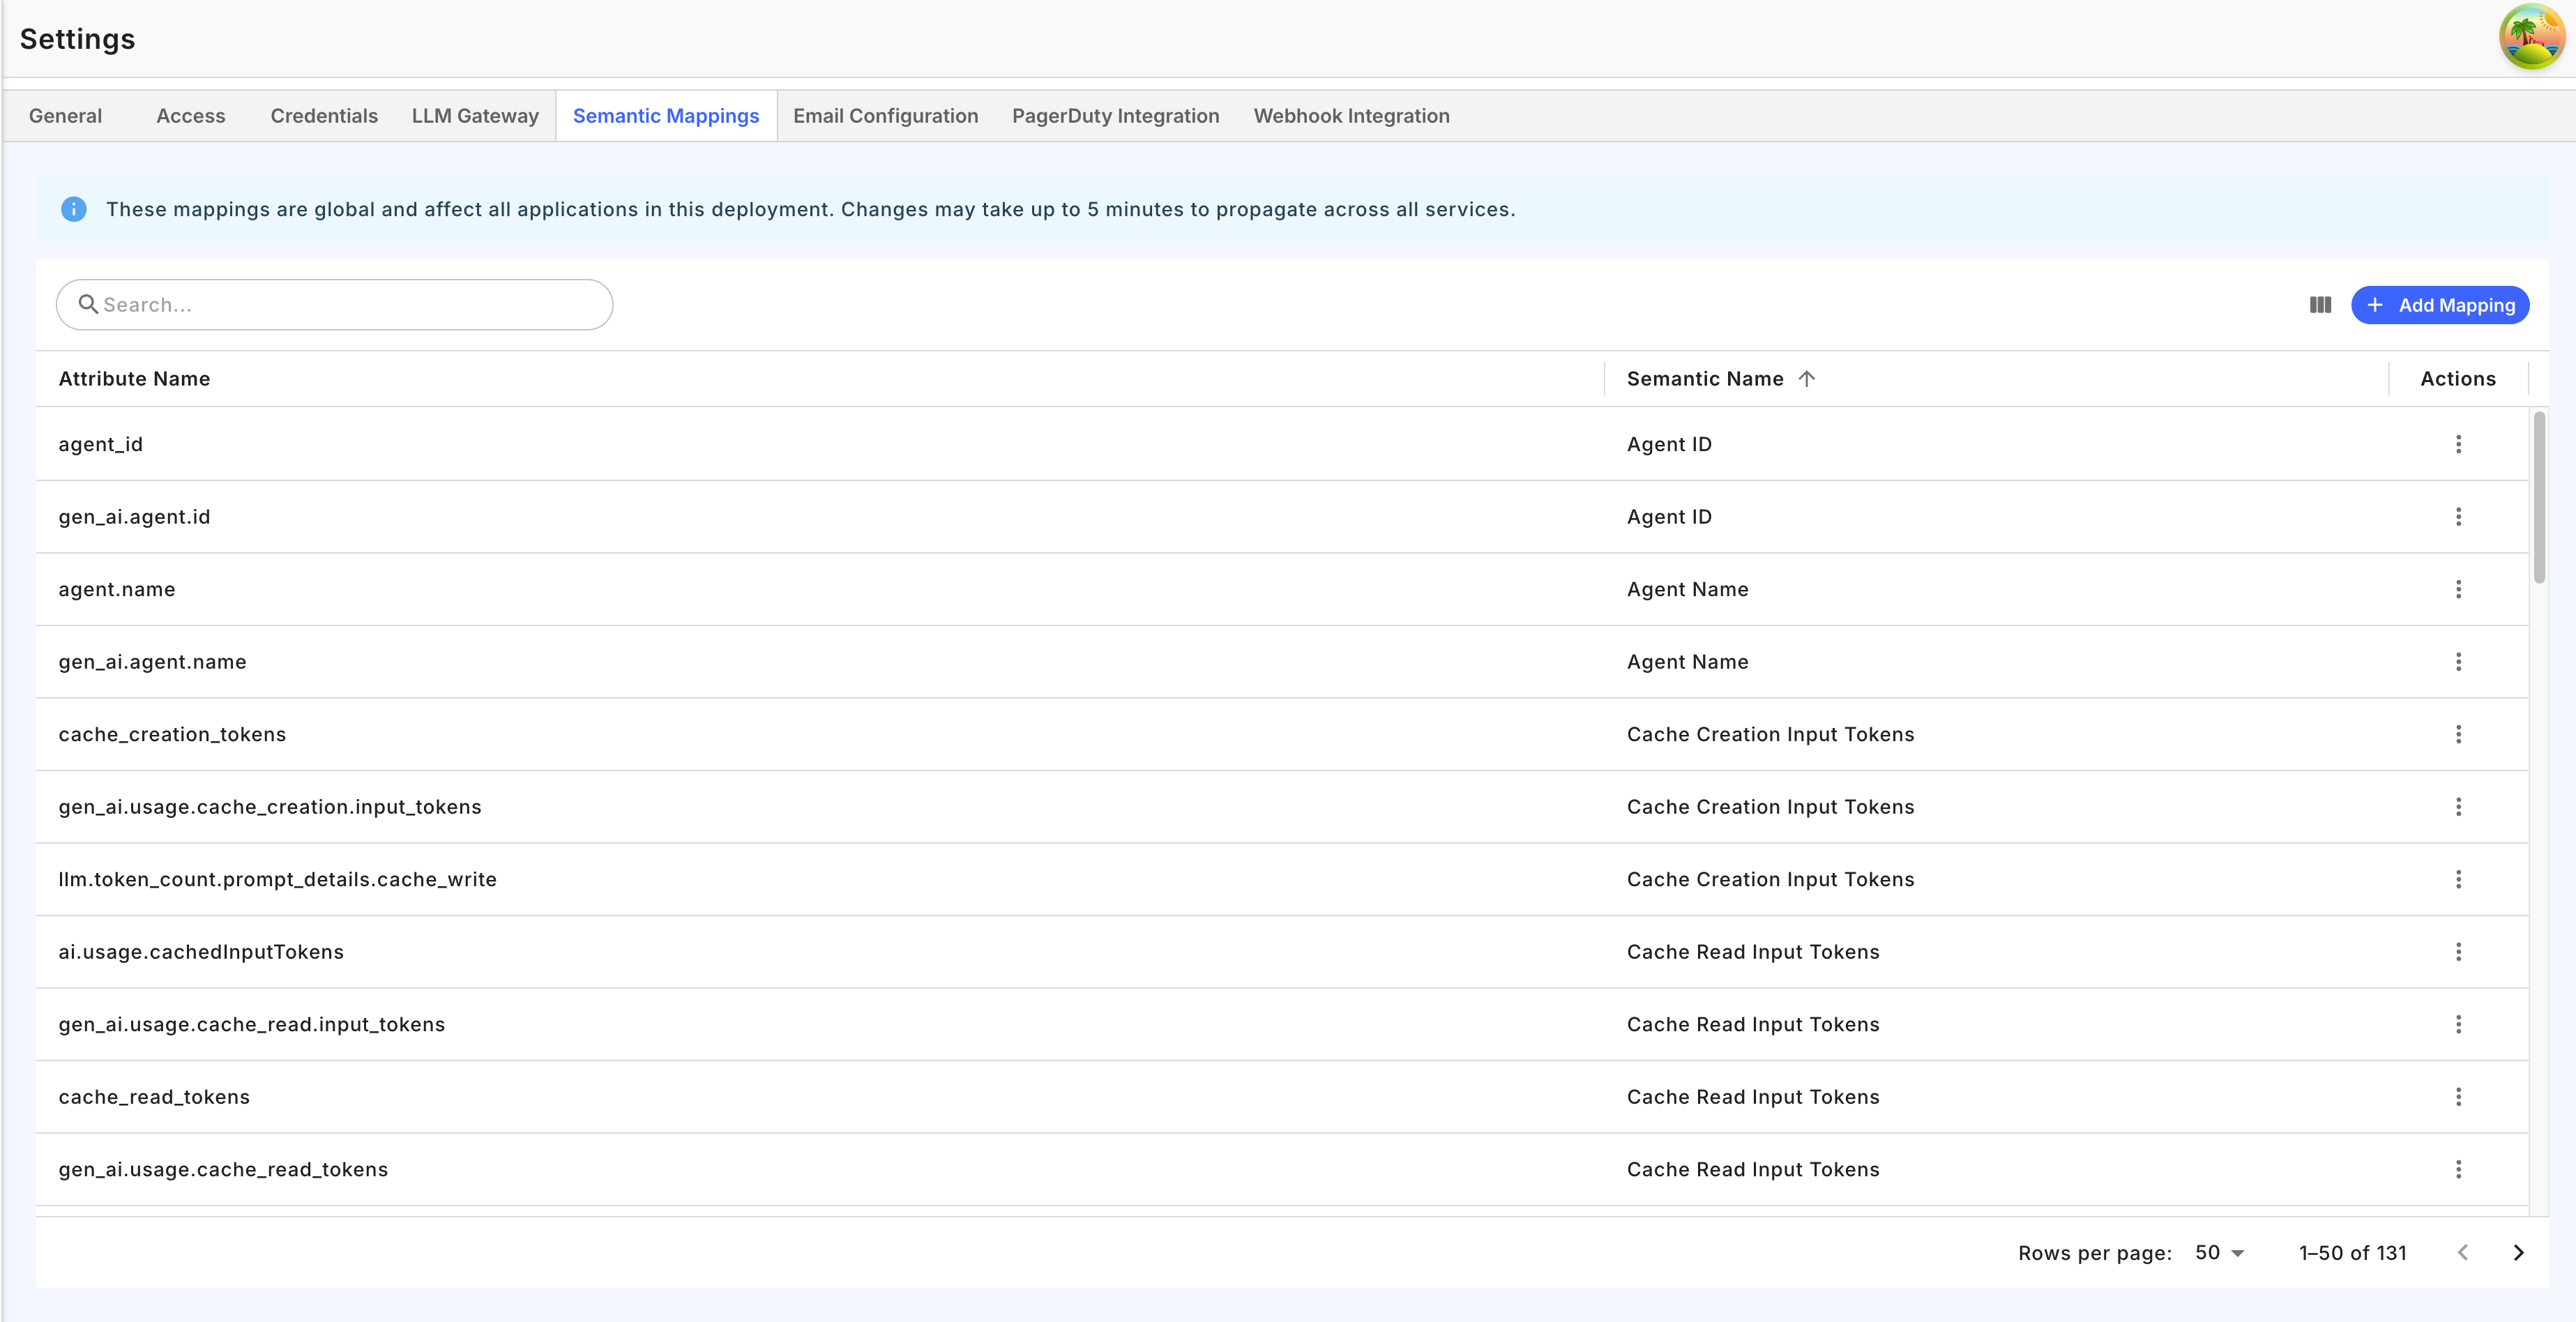Click the Settings page title
This screenshot has width=2576, height=1322.
[x=77, y=39]
